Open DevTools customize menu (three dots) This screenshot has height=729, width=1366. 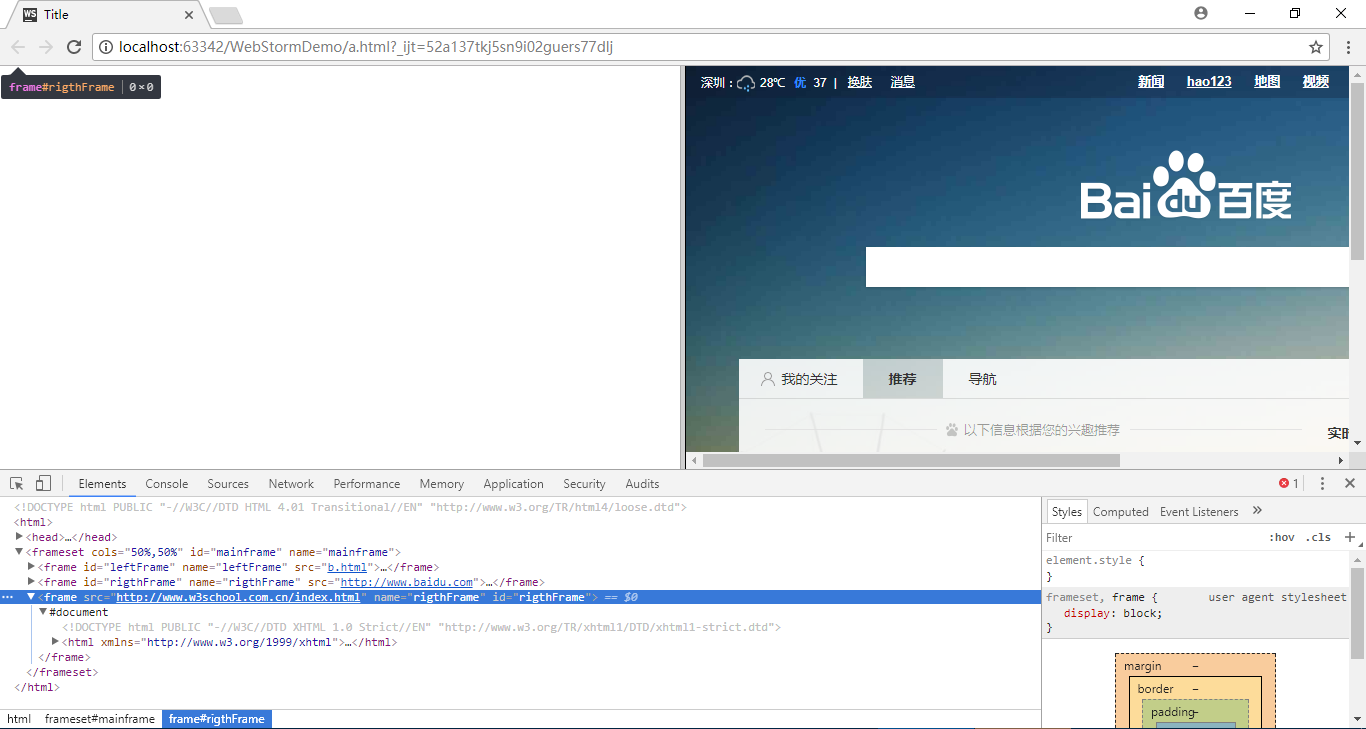(x=1322, y=484)
